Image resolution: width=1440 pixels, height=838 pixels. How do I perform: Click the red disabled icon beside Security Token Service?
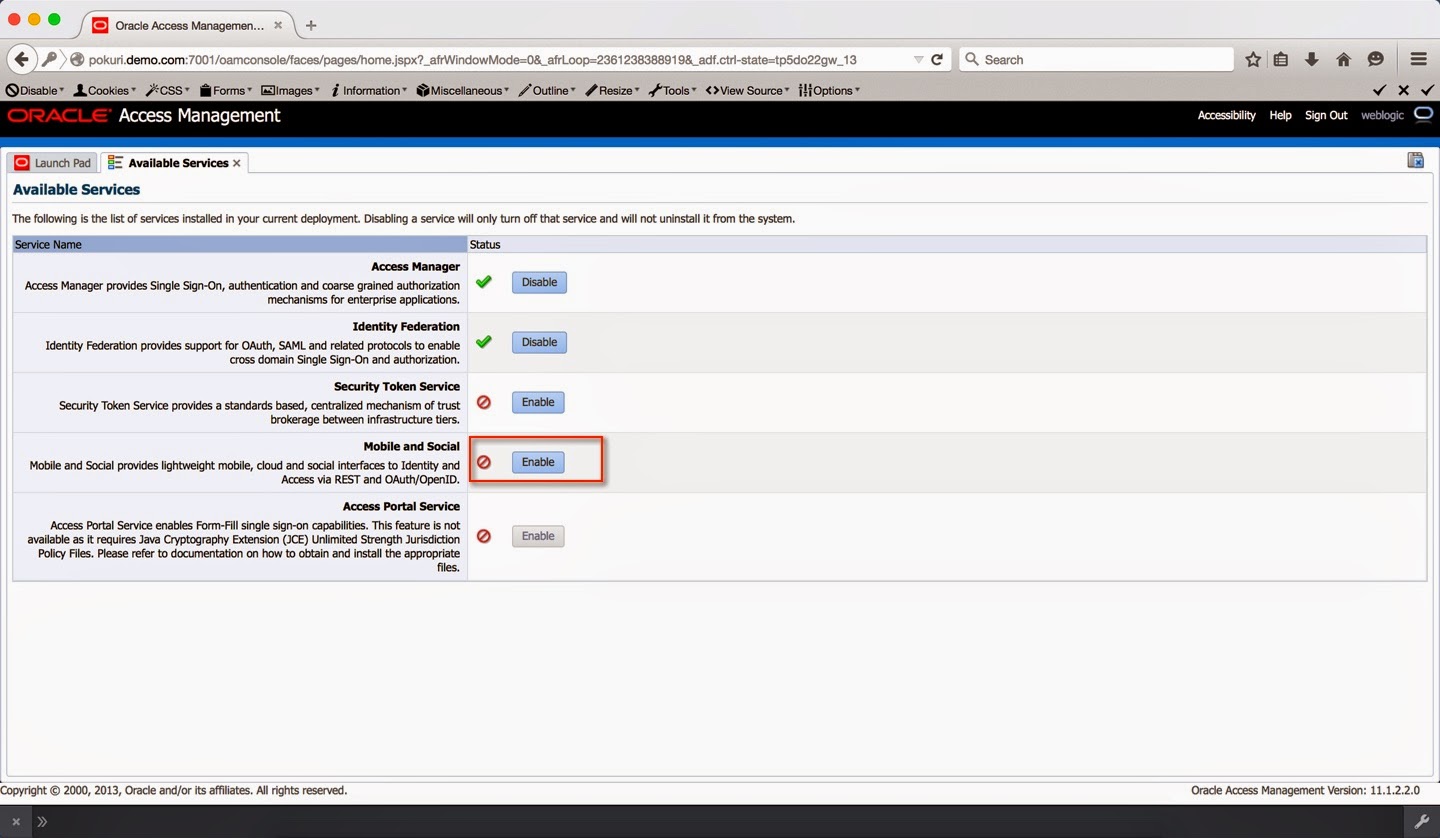coord(484,402)
